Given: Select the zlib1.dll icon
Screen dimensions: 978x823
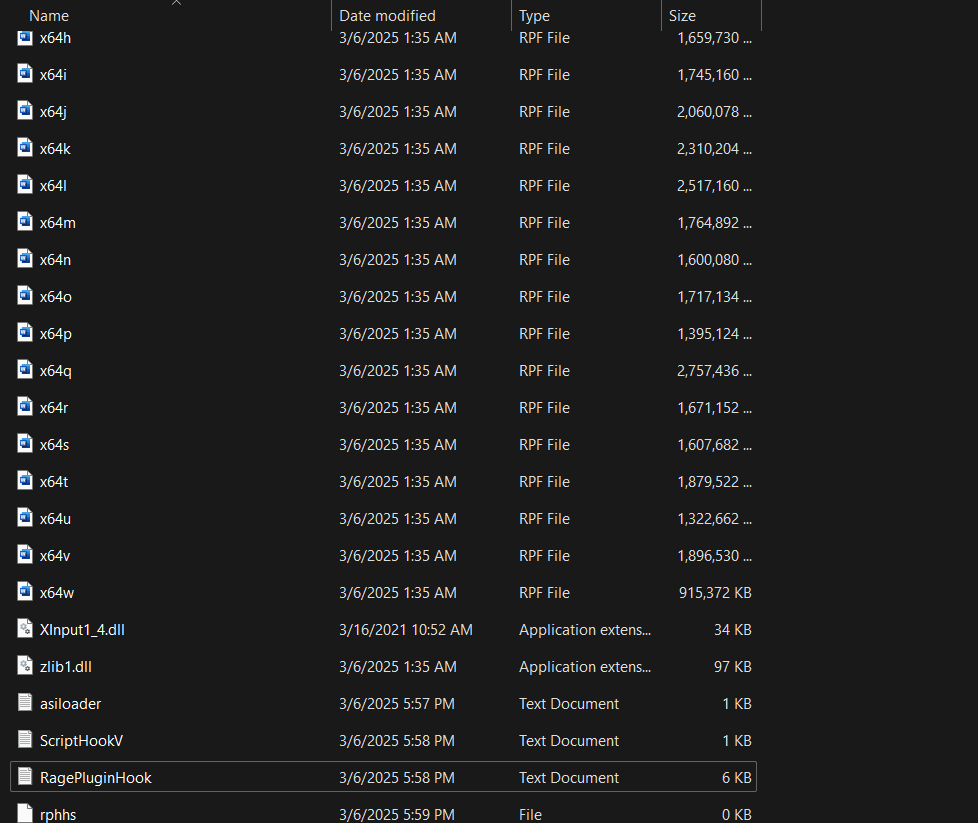Looking at the screenshot, I should click(26, 666).
